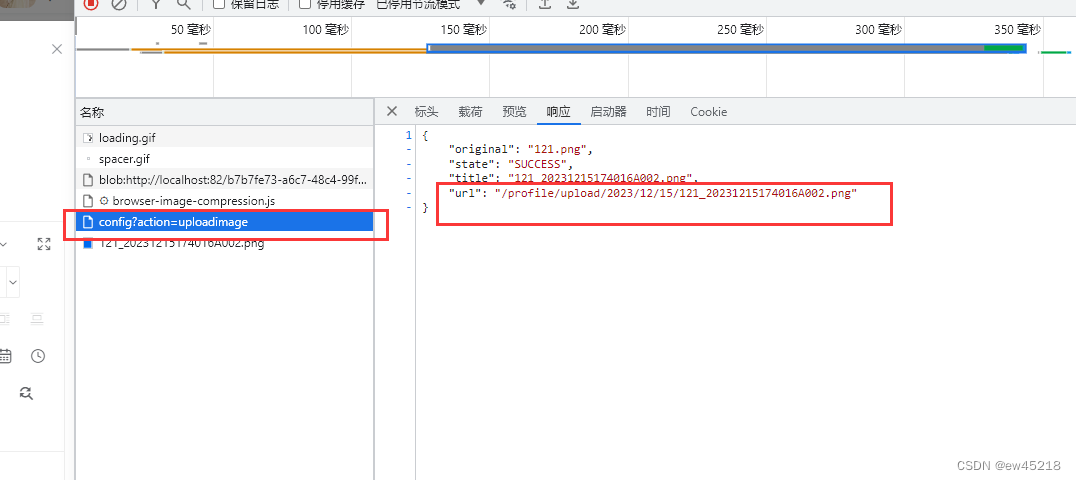Click the 150 毫秒 timeline marker
This screenshot has height=480, width=1076.
464,30
